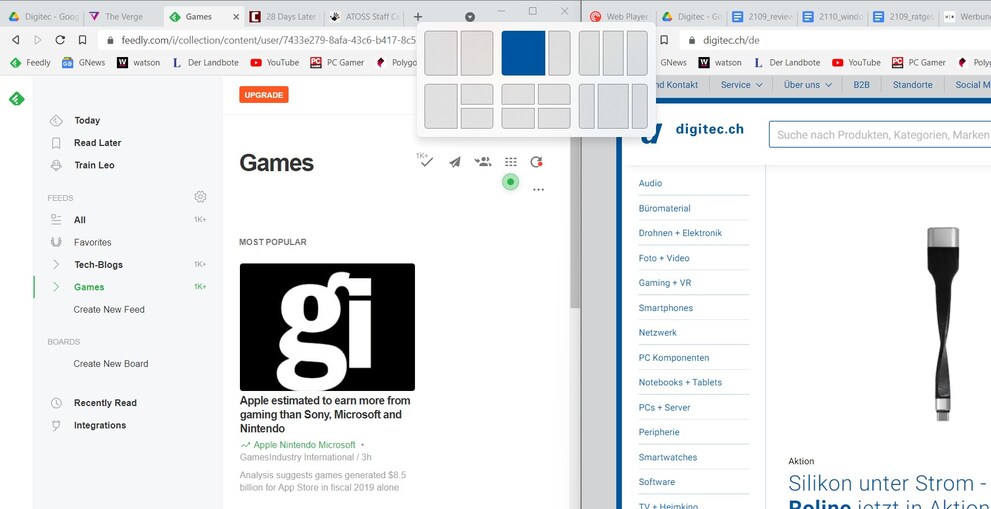
Task: Click the paper plane share icon
Action: tap(454, 163)
